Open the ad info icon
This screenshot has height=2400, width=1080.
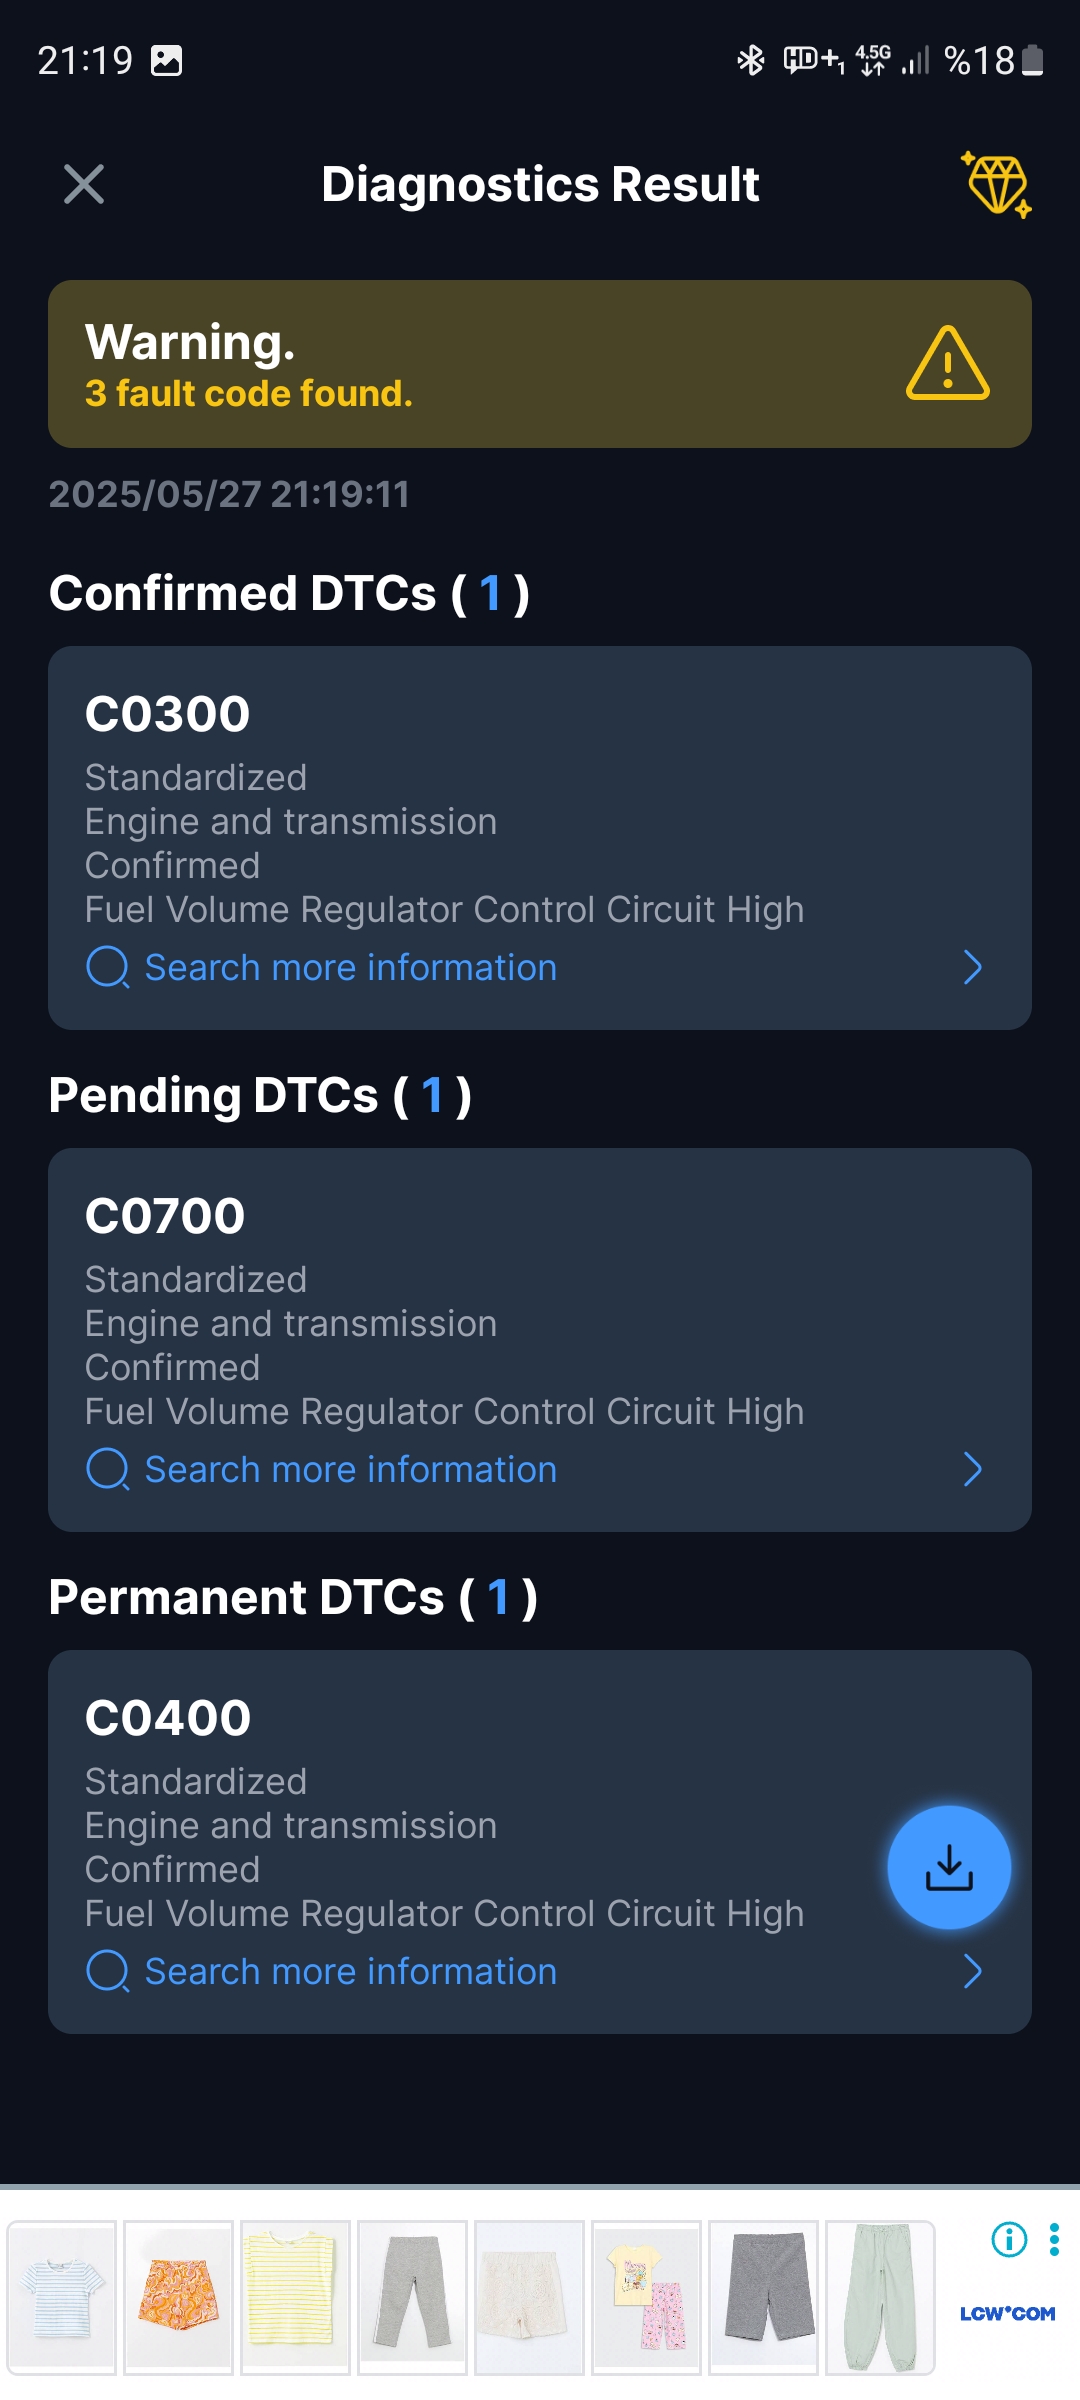point(1009,2239)
